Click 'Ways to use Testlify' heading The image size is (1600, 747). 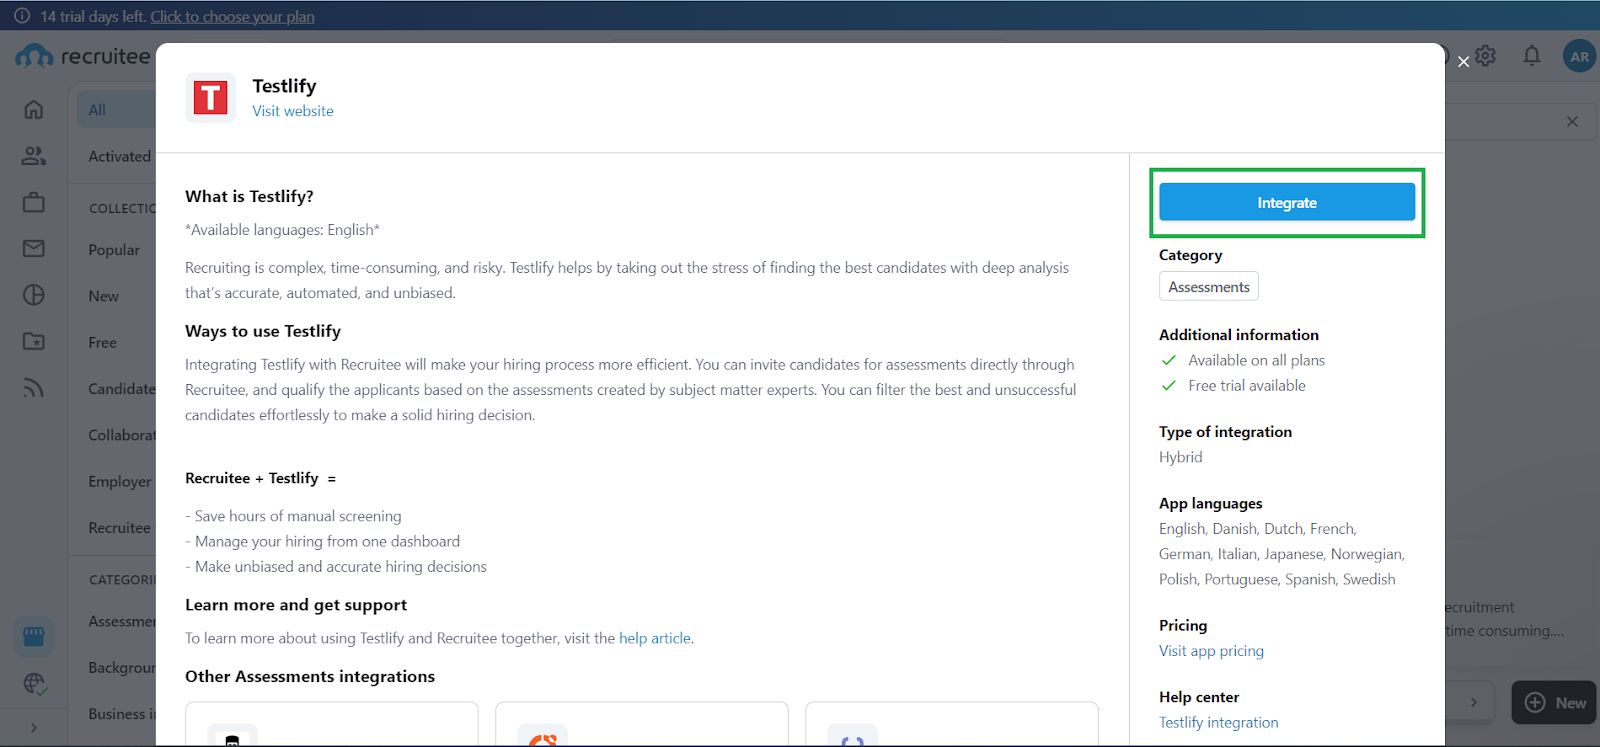click(263, 331)
